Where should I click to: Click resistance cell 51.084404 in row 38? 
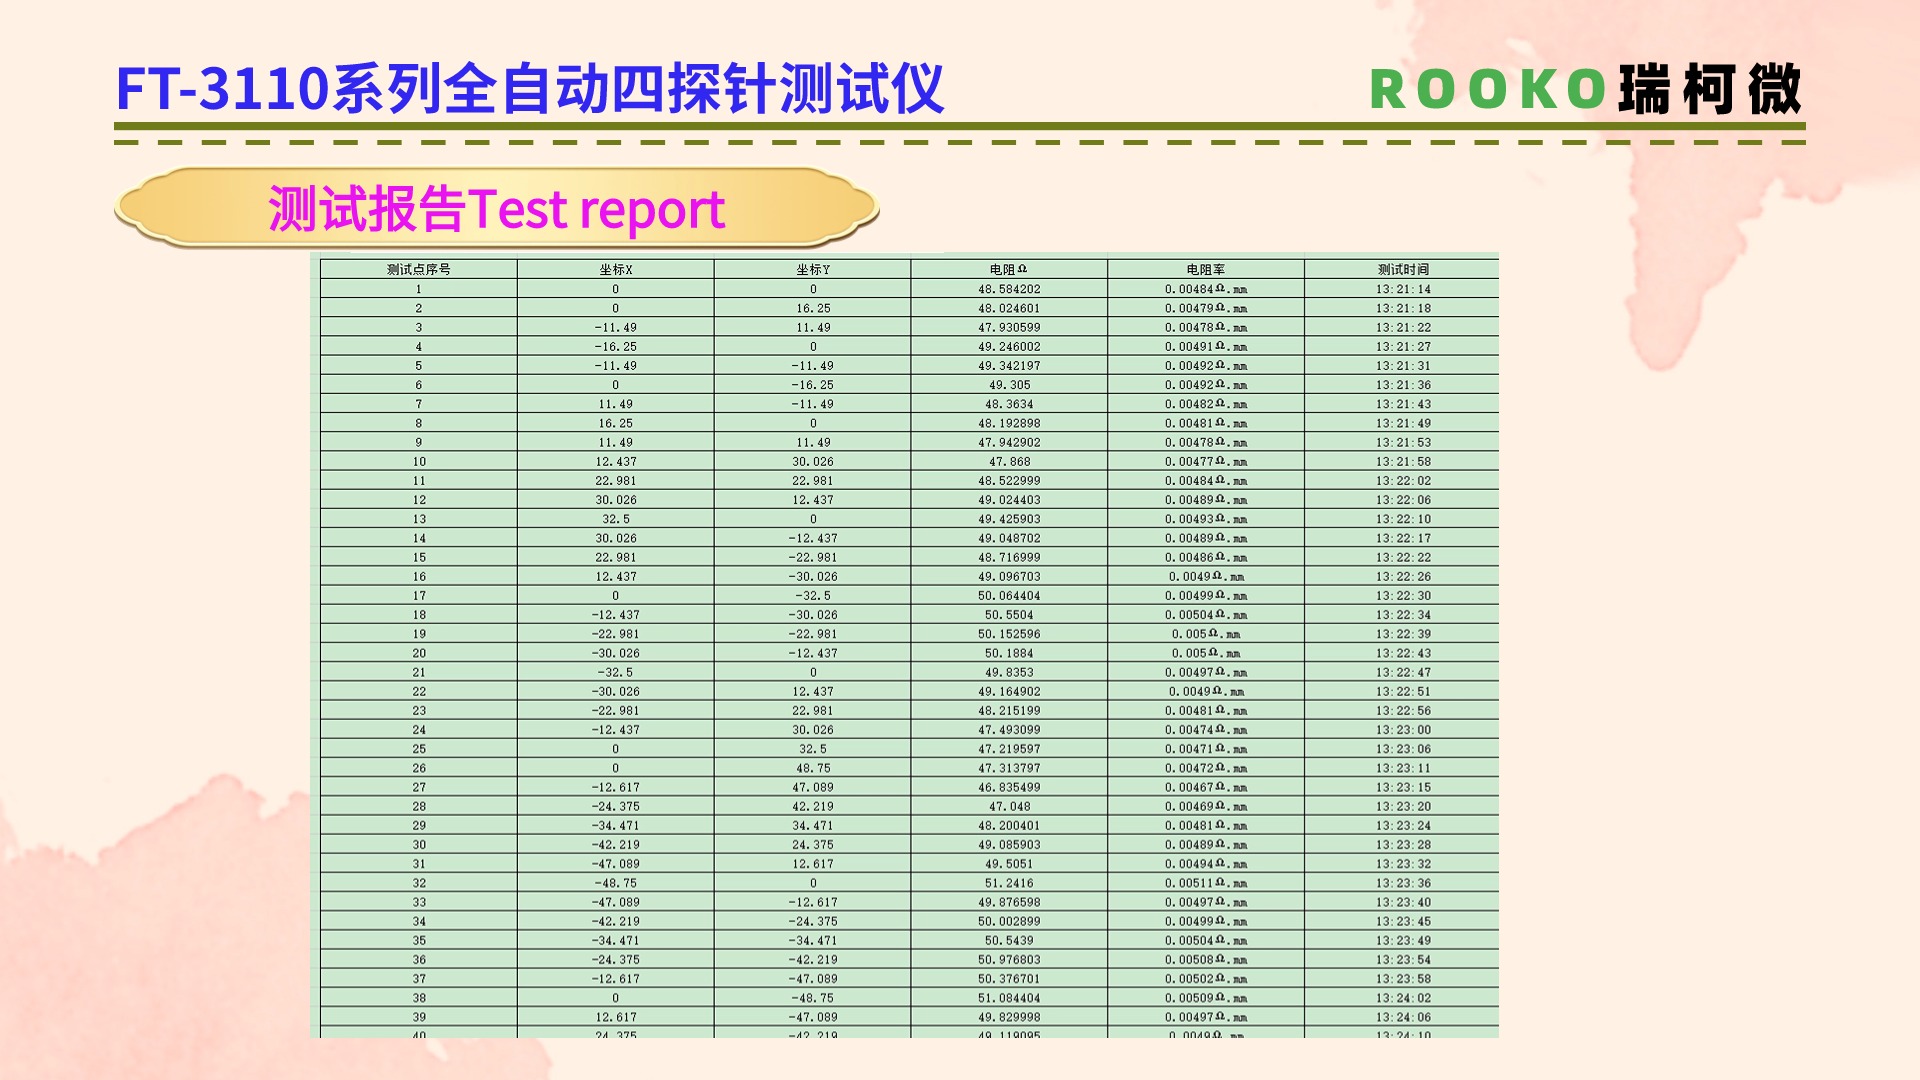(1009, 998)
